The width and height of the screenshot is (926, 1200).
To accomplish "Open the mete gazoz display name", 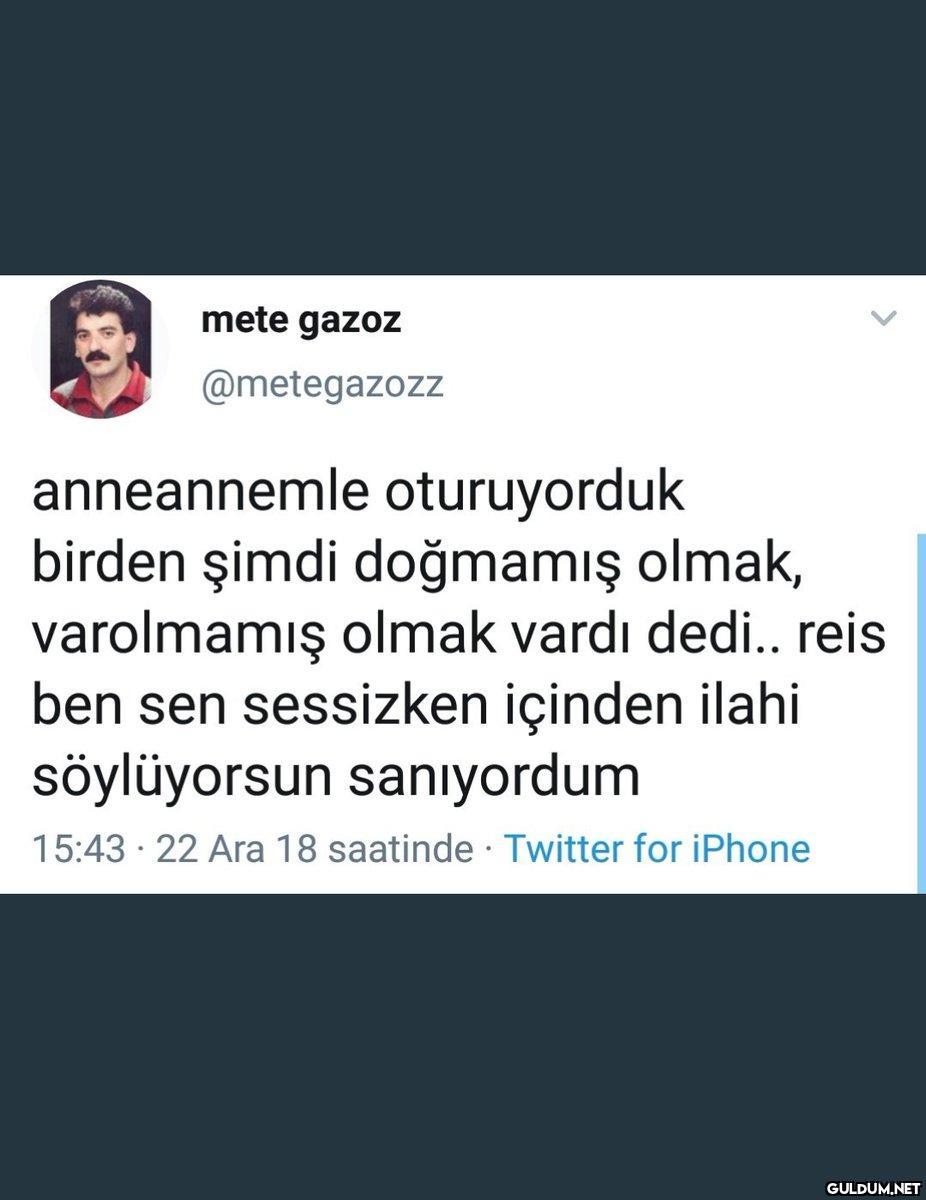I will (301, 320).
